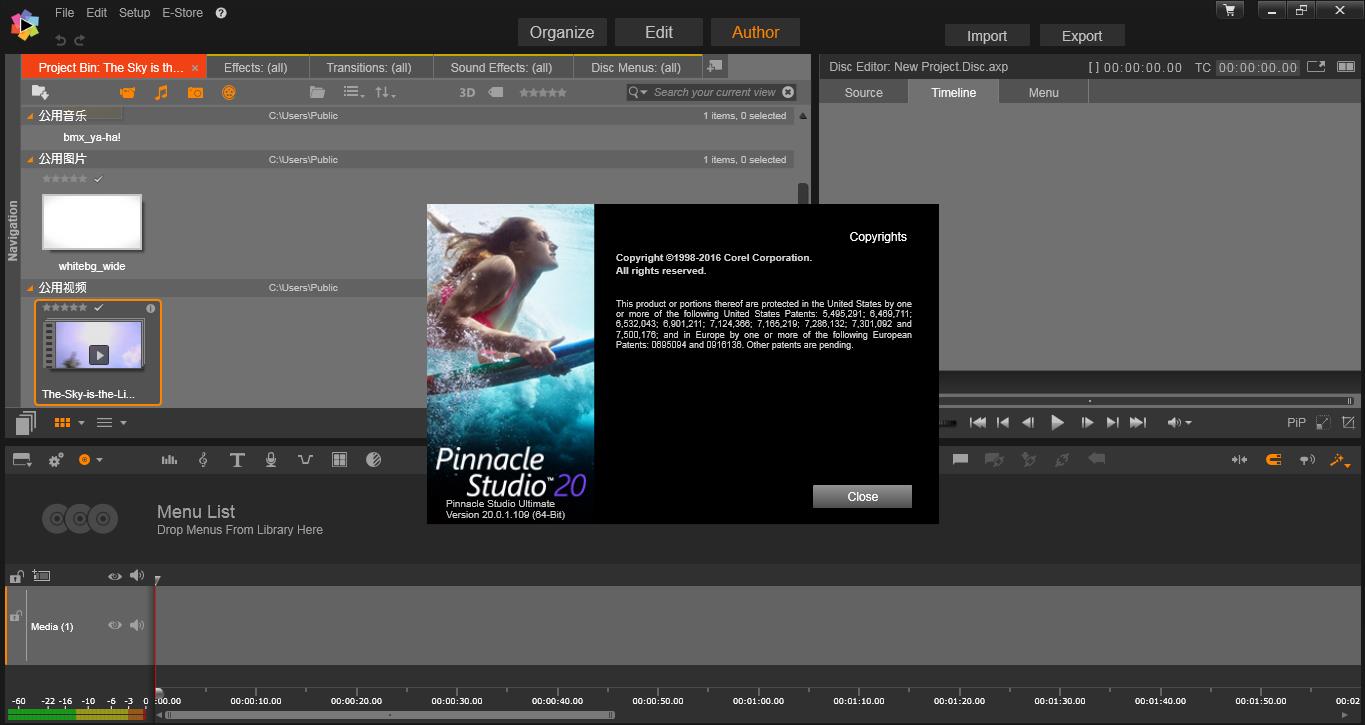Toggle dual preview mode icon
Image resolution: width=1365 pixels, height=725 pixels.
tap(1344, 67)
